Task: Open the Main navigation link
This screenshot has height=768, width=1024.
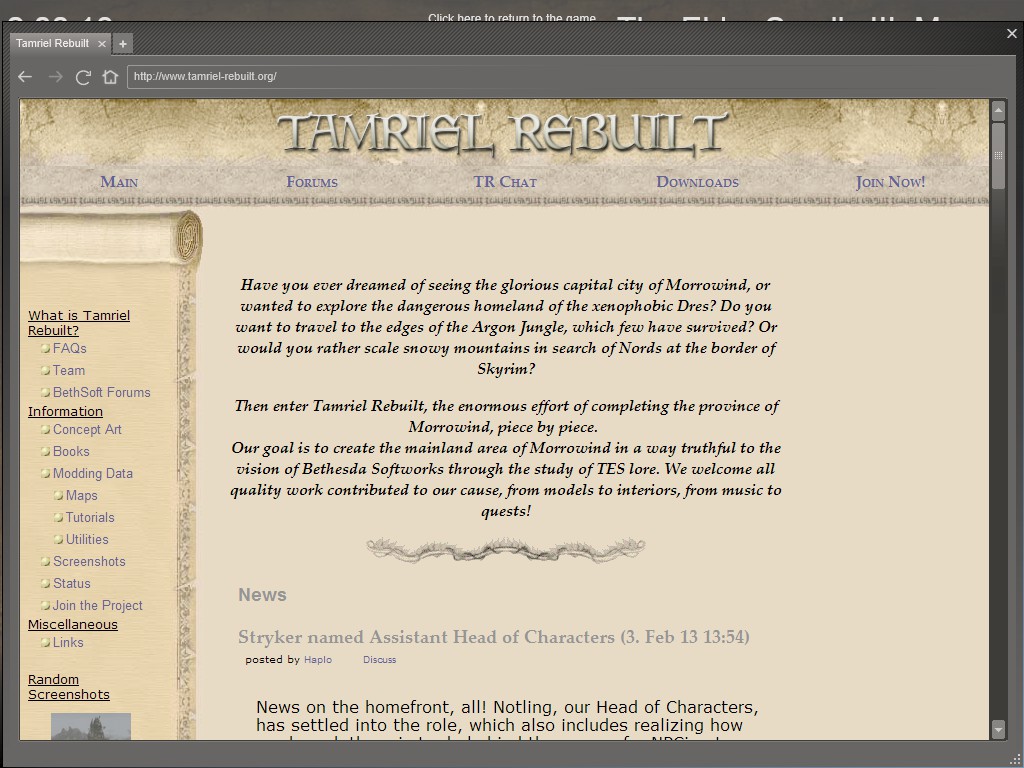Action: [119, 182]
